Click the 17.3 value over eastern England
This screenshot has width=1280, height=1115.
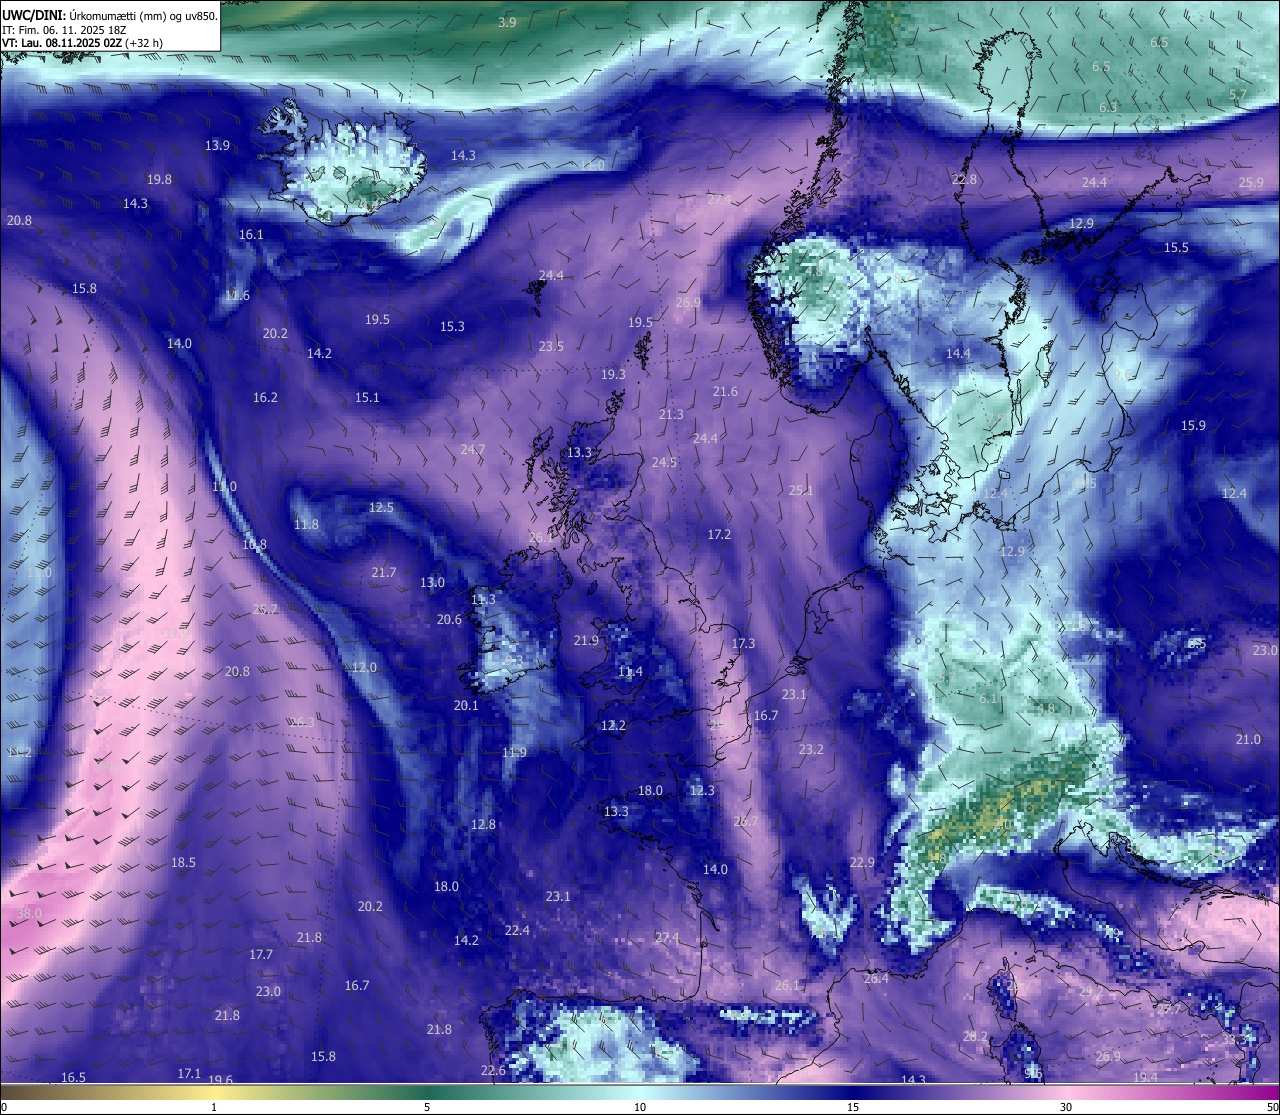[743, 643]
